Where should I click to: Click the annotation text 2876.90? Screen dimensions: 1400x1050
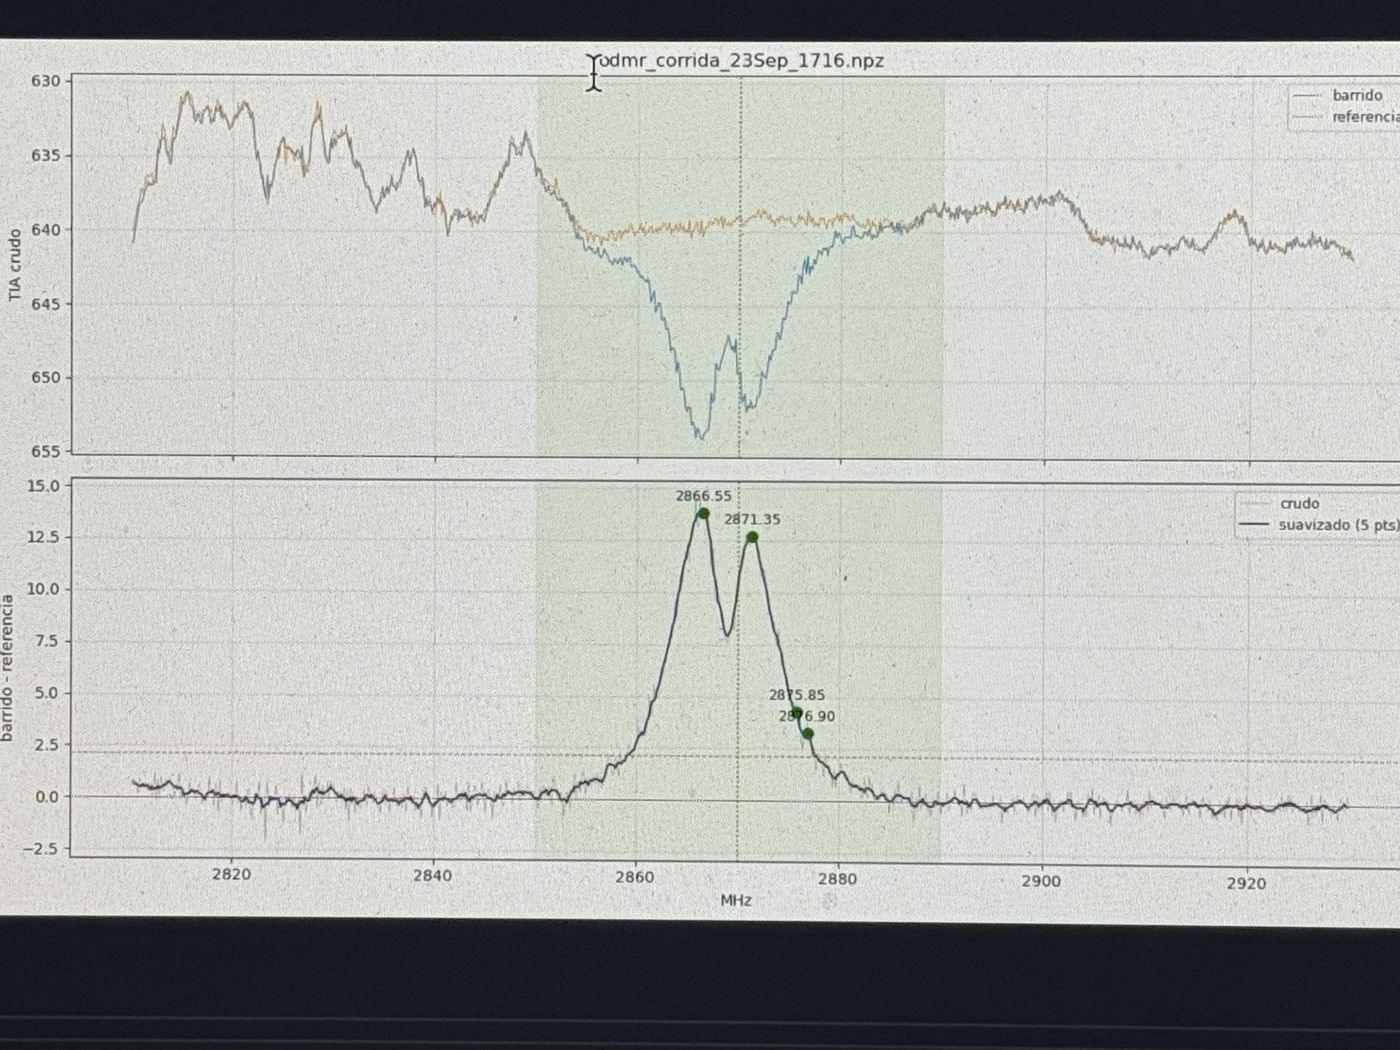click(807, 716)
